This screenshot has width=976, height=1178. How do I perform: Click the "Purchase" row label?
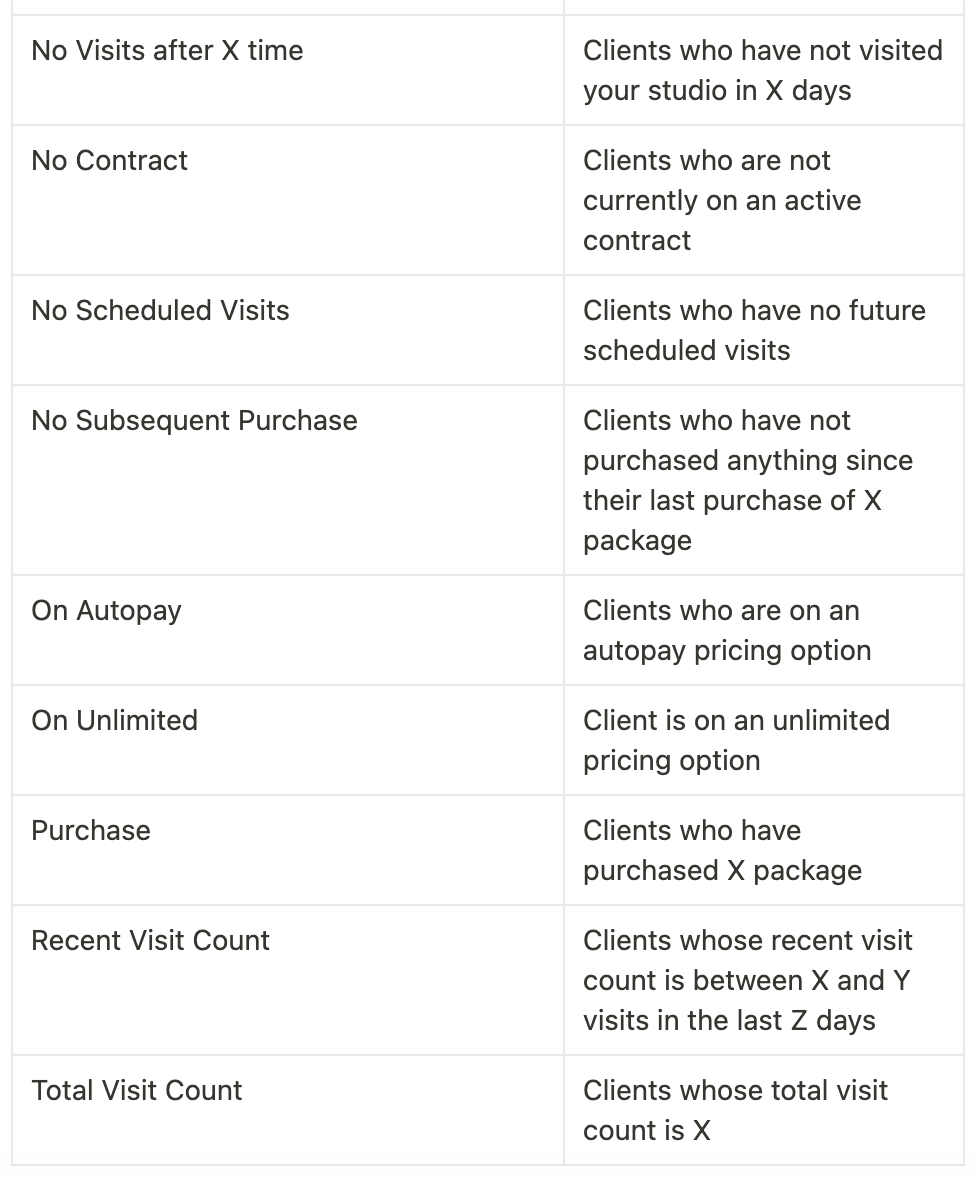pos(90,831)
